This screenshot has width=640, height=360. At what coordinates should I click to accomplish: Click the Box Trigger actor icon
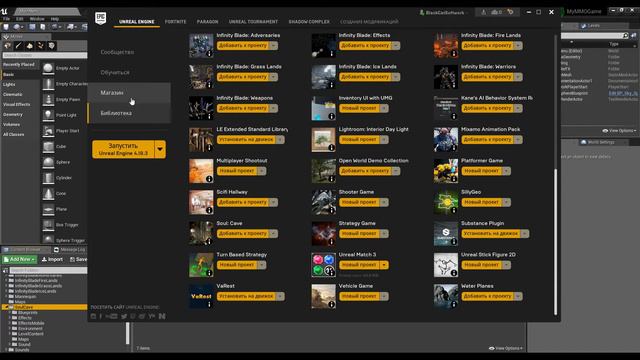(x=48, y=224)
